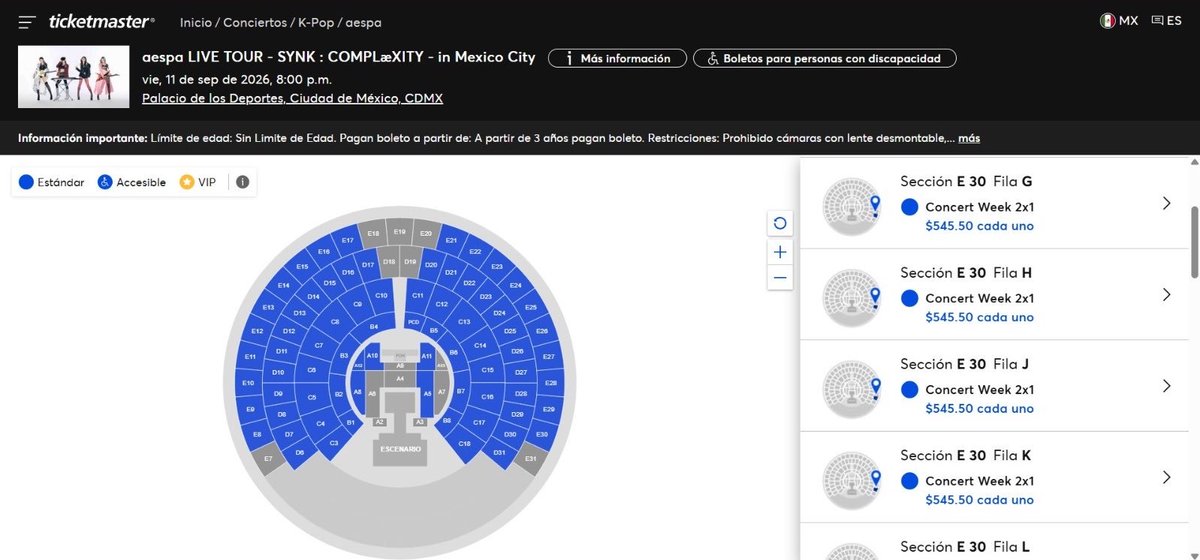This screenshot has height=560, width=1200.
Task: Open the hamburger menu beside Ticketmaster logo
Action: click(27, 22)
